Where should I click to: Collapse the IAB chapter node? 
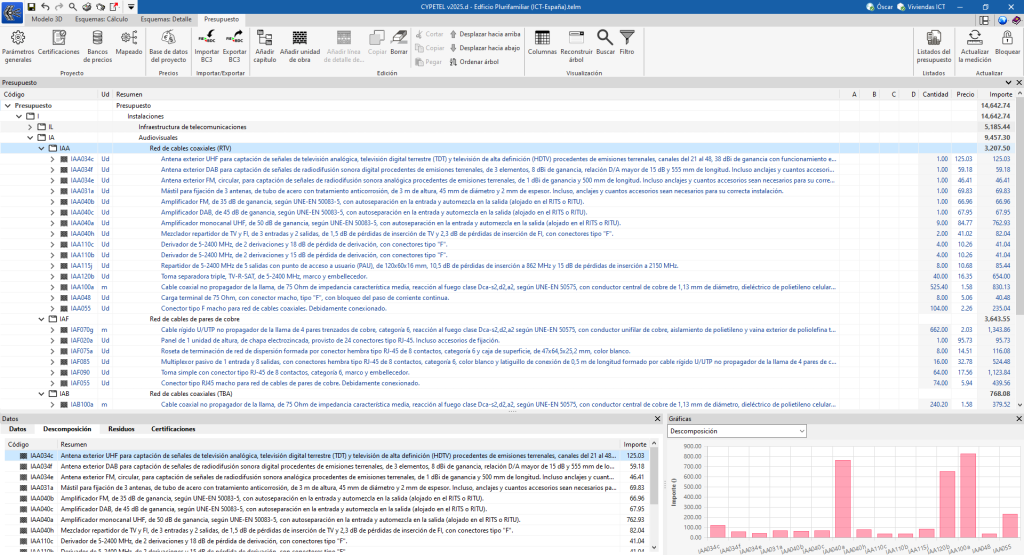(41, 394)
